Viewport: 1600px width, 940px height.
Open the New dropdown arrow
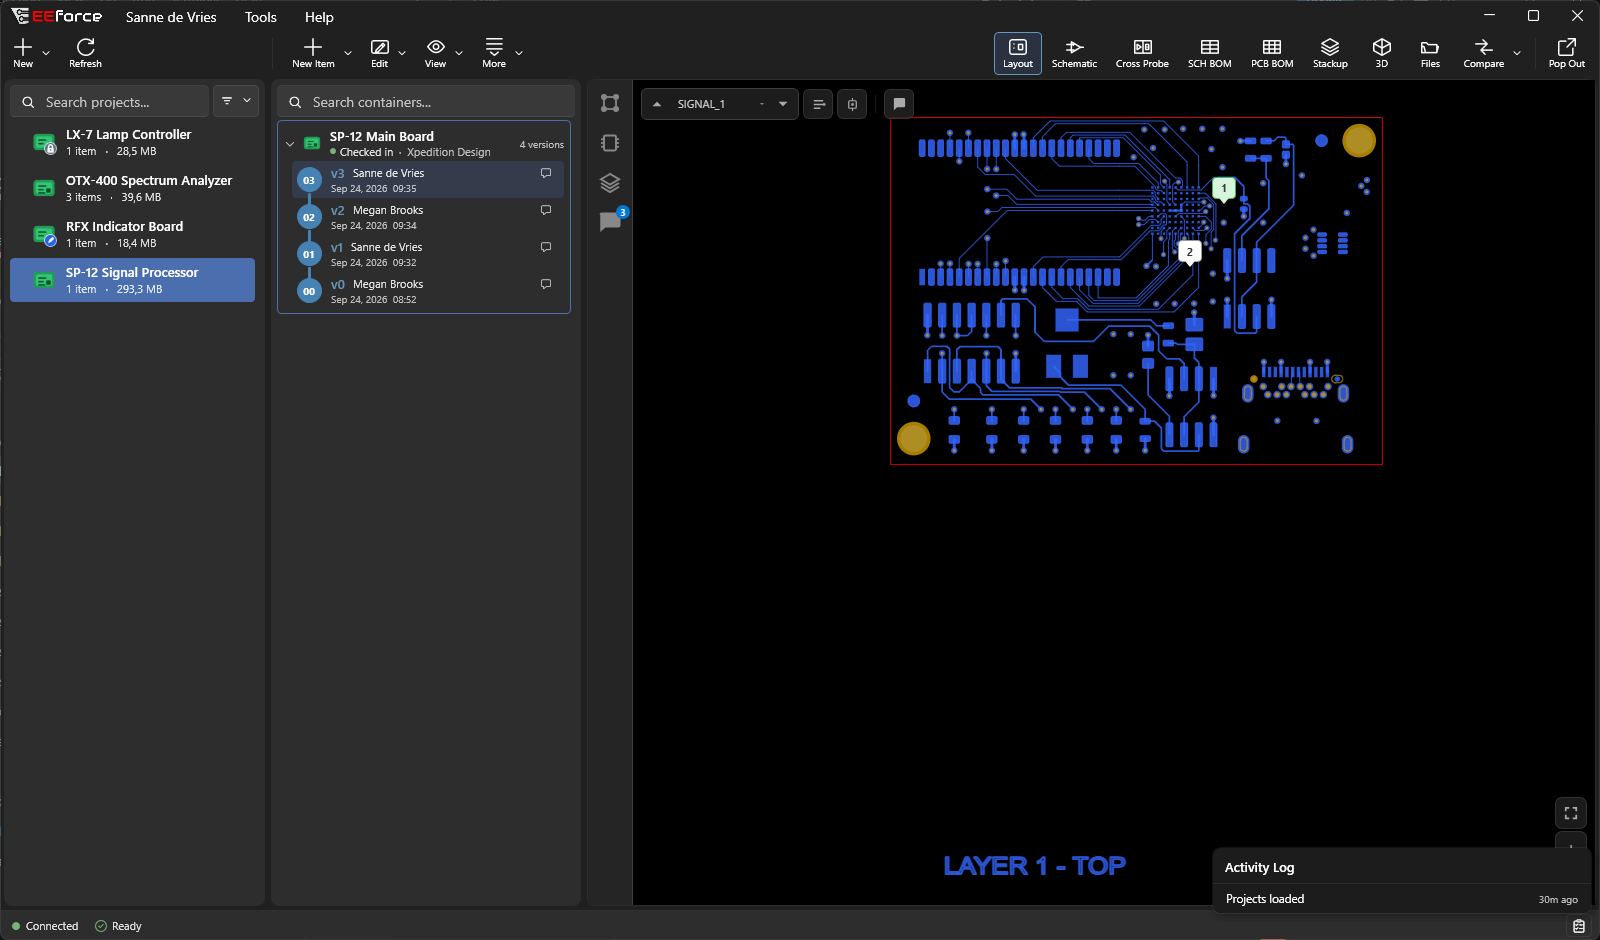coord(46,53)
